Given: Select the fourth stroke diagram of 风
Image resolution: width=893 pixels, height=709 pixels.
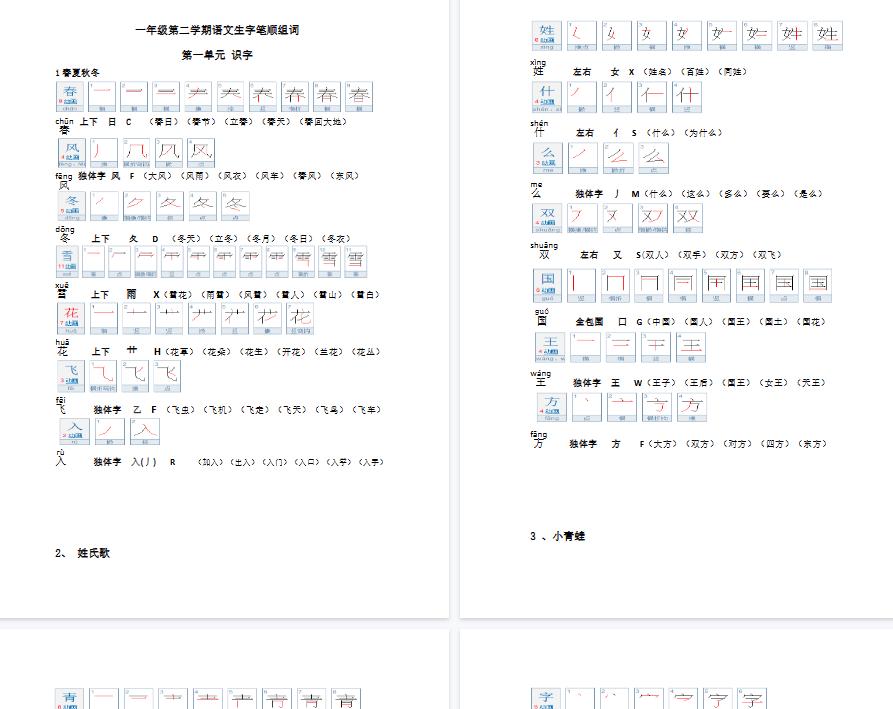Looking at the screenshot, I should (x=199, y=152).
